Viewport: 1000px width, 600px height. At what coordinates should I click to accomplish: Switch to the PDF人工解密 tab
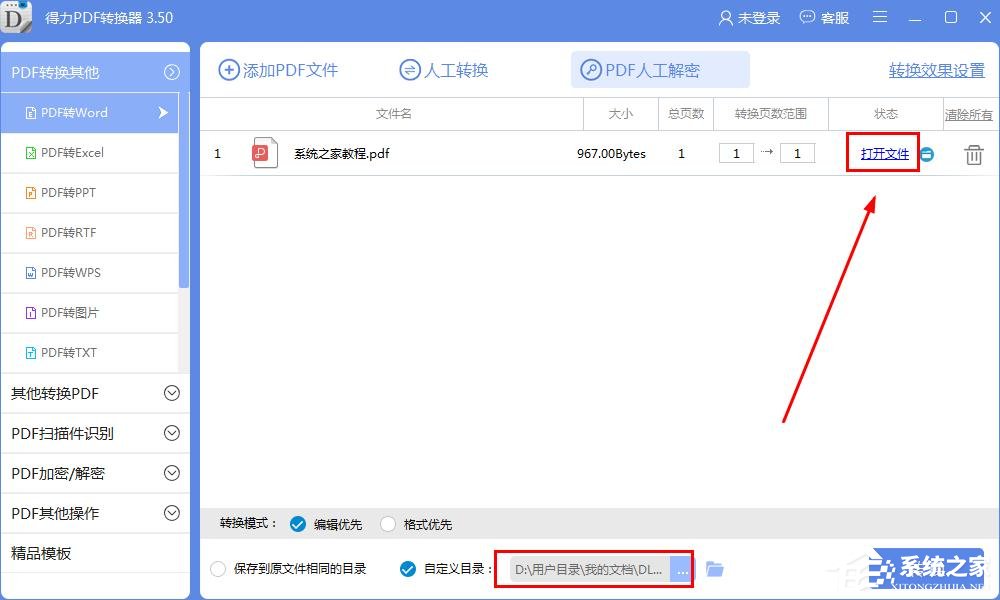pyautogui.click(x=660, y=70)
